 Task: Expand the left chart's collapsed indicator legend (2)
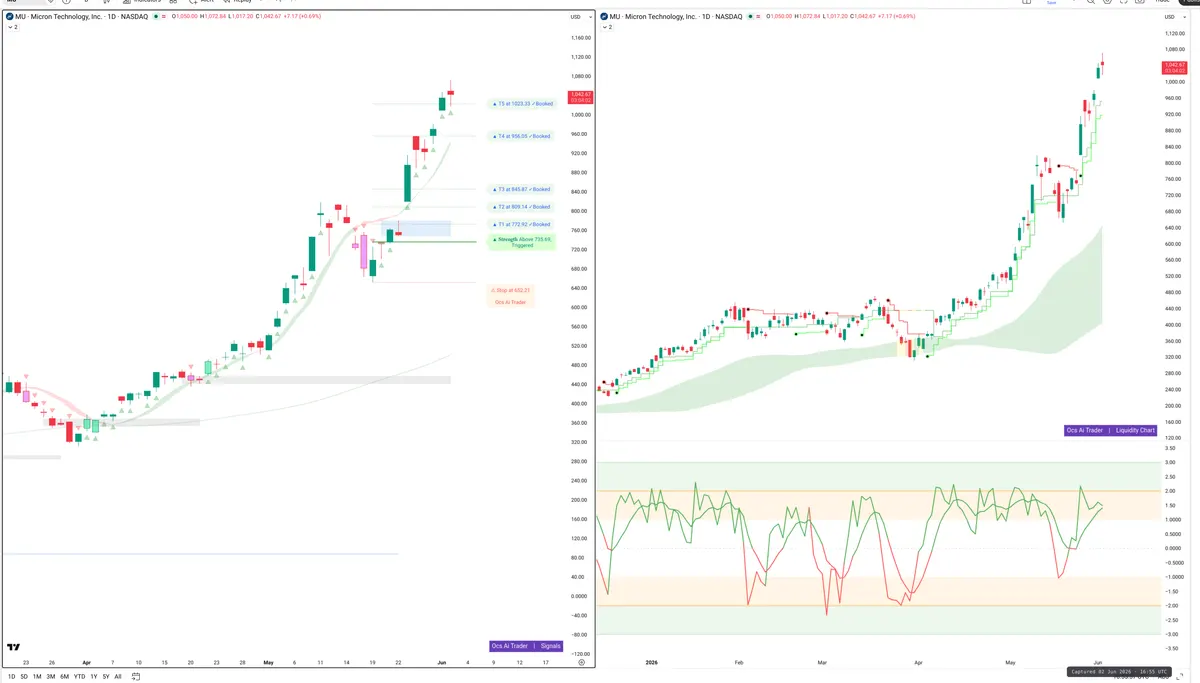tap(13, 27)
